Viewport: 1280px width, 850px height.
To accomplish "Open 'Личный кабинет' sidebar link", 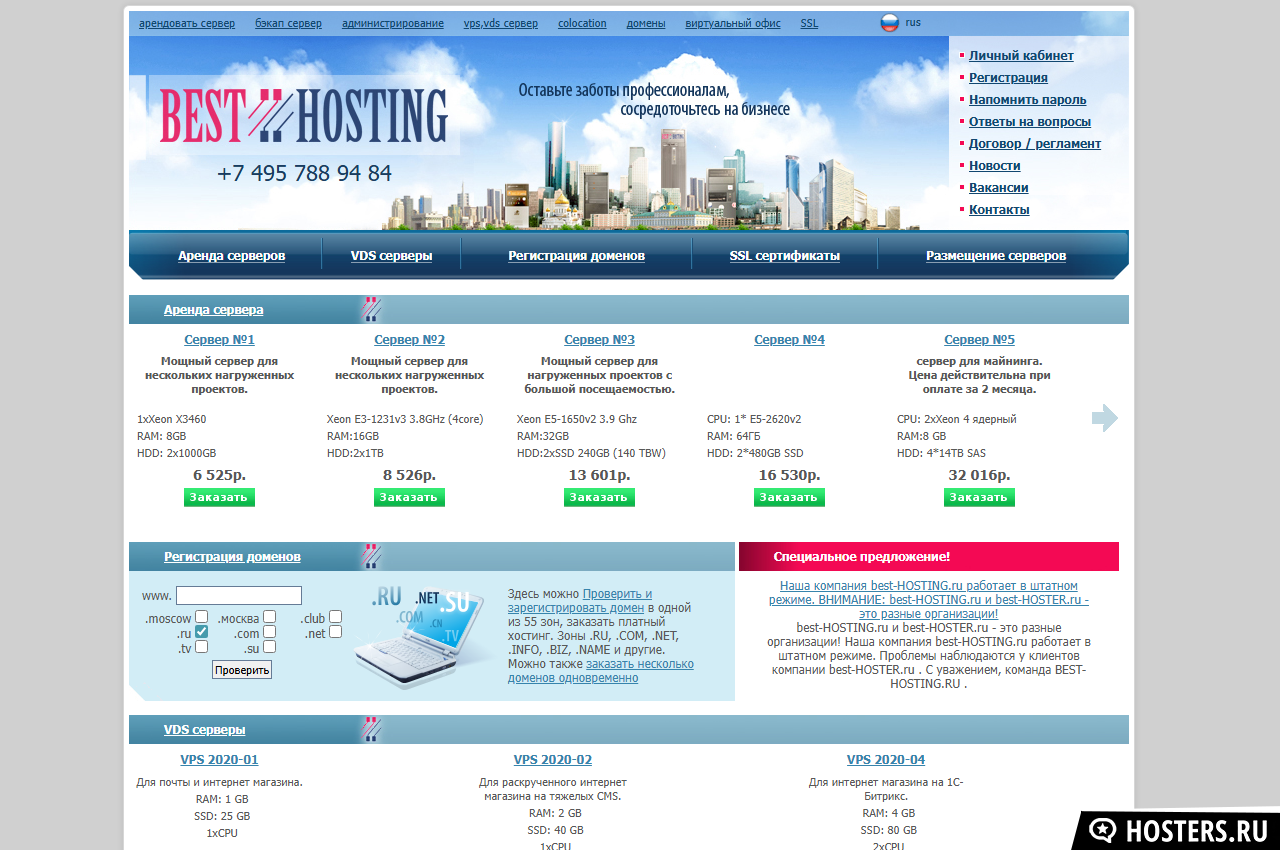I will (x=1020, y=56).
